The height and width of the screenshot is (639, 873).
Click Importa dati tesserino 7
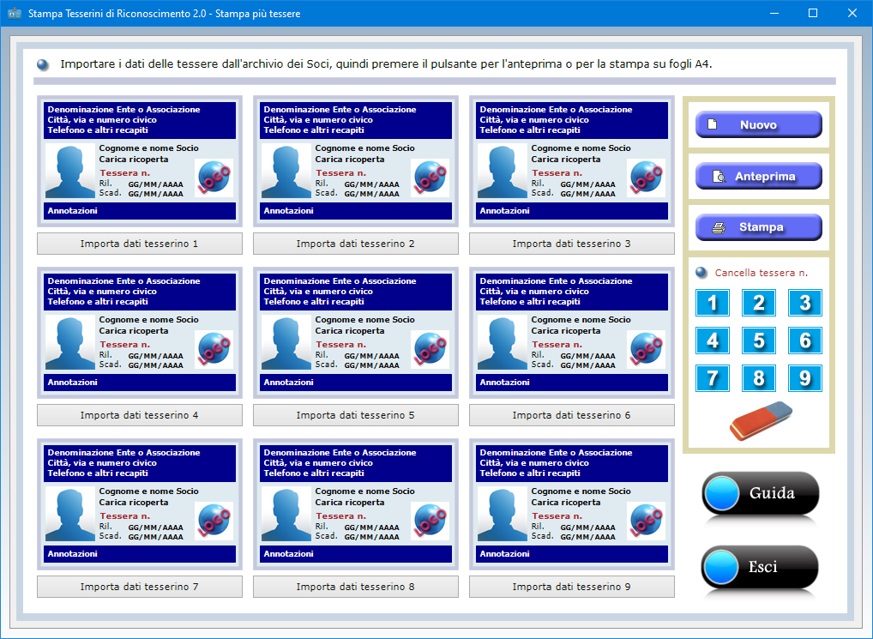pyautogui.click(x=140, y=587)
